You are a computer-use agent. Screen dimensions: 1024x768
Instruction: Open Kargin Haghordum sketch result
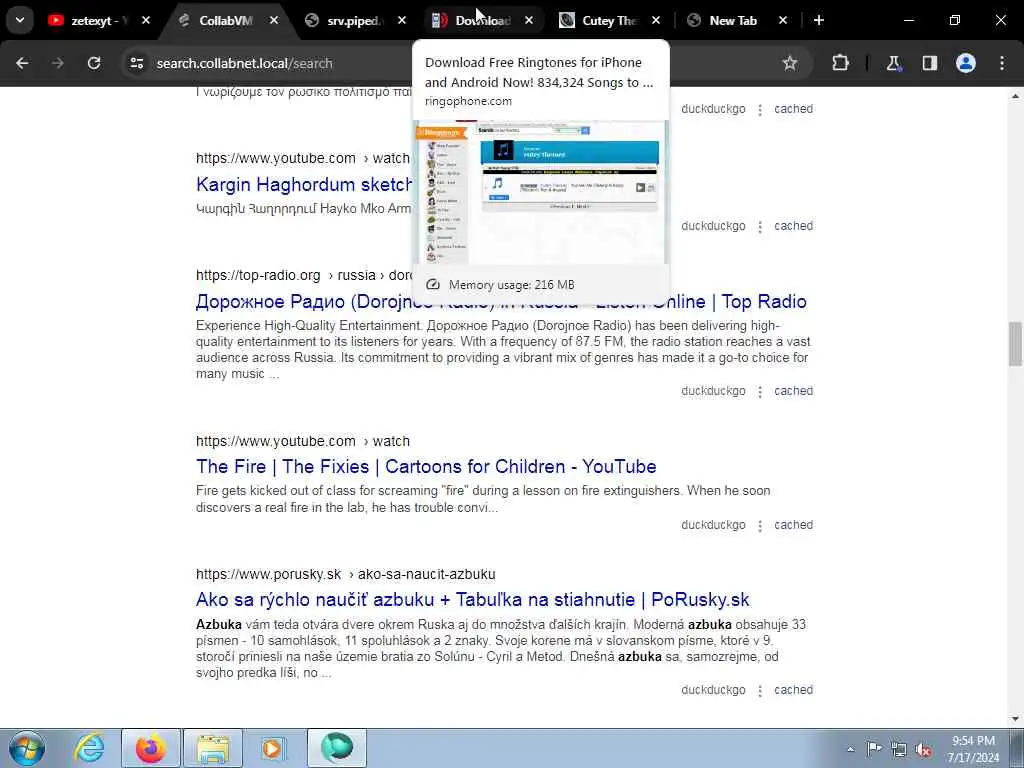(x=304, y=185)
